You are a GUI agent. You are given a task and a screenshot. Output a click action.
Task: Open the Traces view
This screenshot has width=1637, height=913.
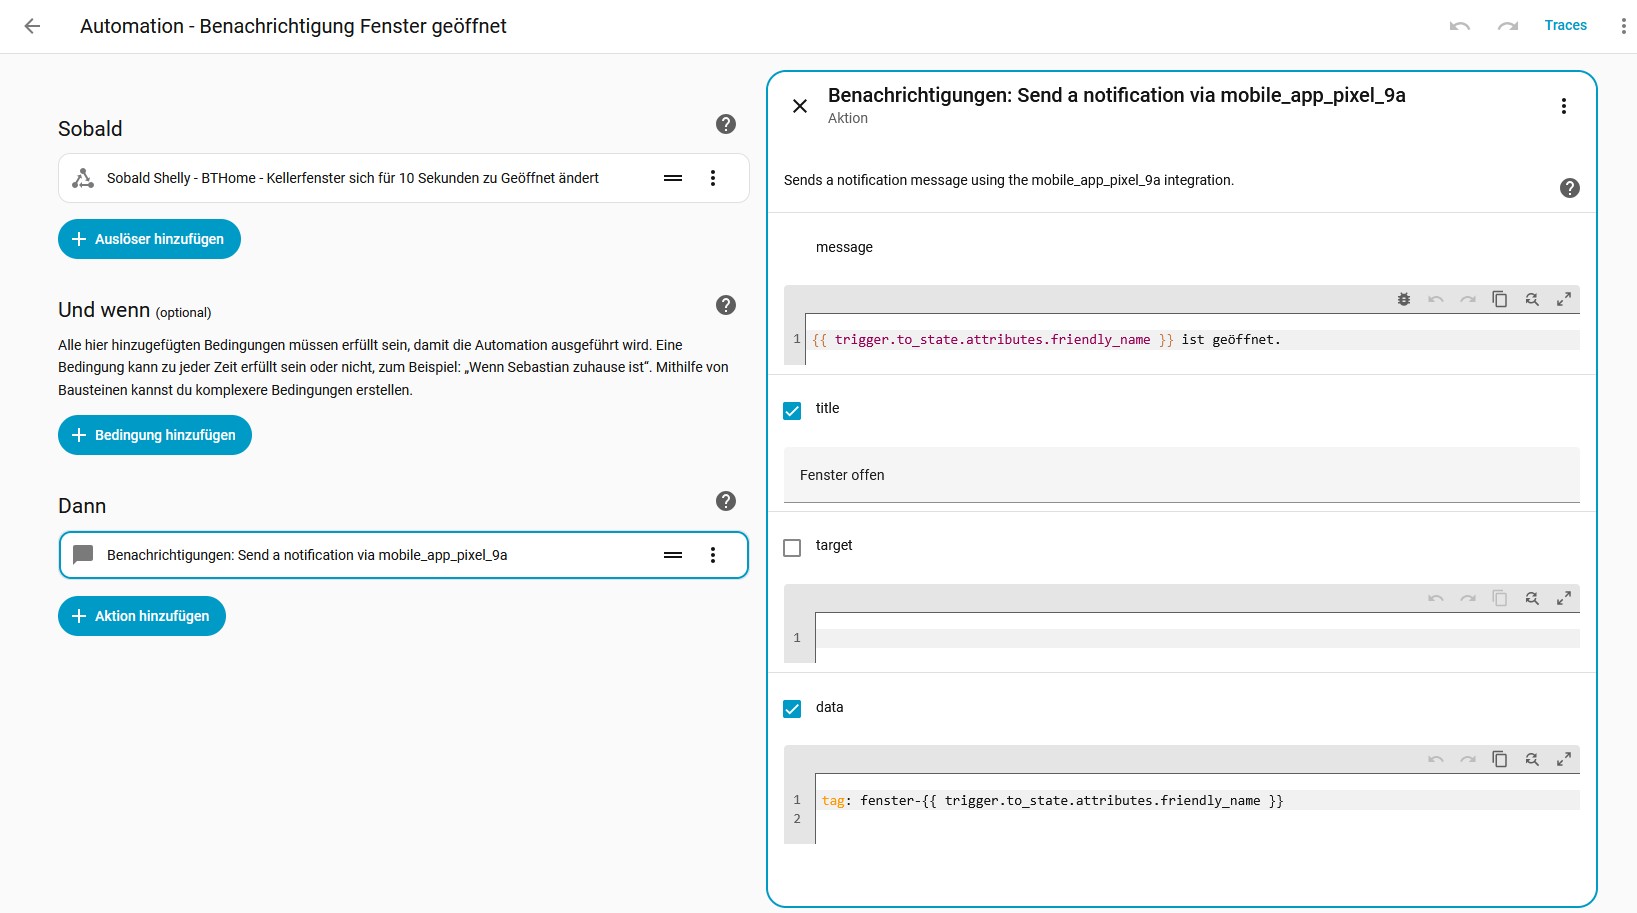[1565, 26]
